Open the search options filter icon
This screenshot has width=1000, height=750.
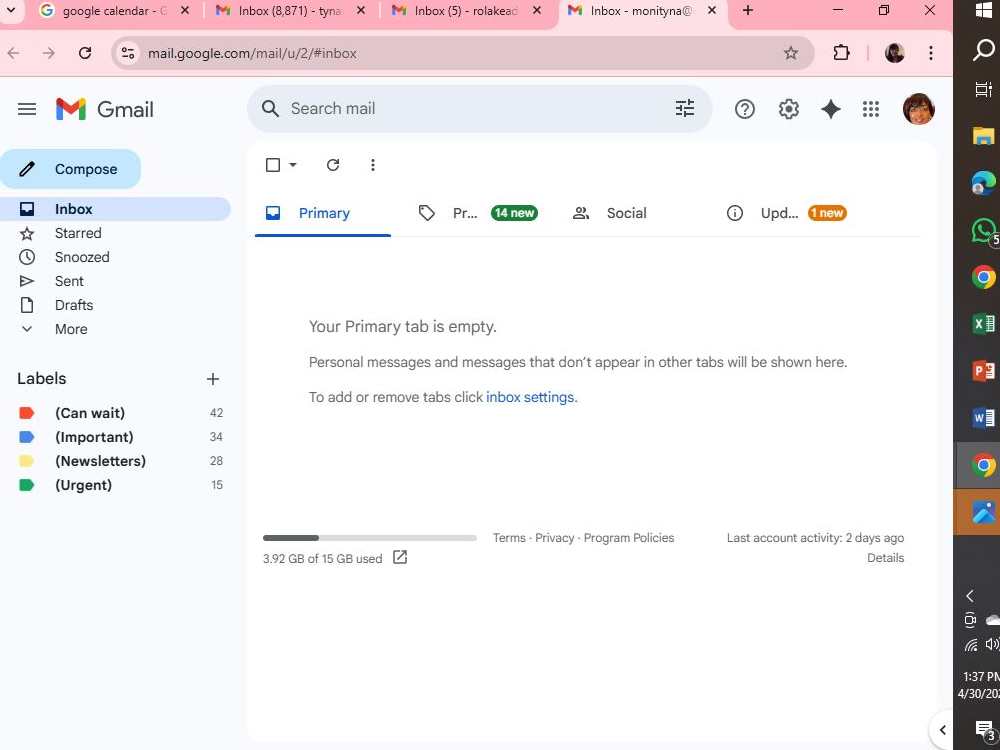(684, 108)
